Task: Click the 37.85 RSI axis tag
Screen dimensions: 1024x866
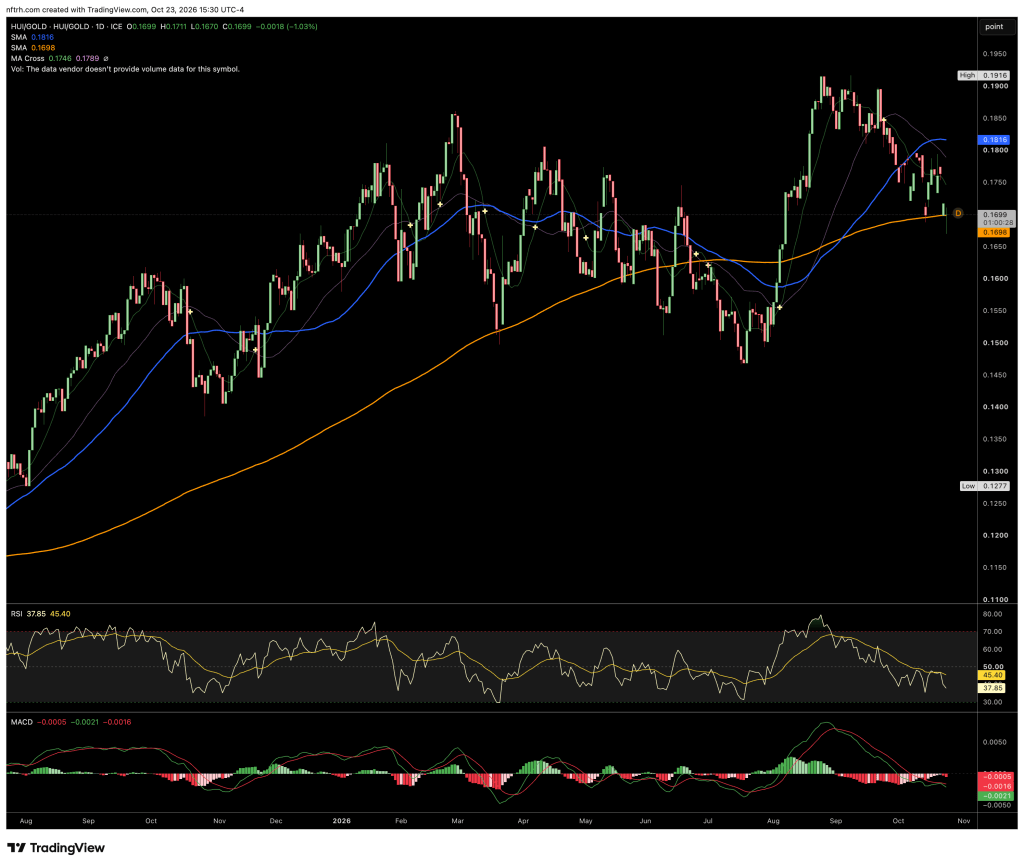Action: coord(993,688)
